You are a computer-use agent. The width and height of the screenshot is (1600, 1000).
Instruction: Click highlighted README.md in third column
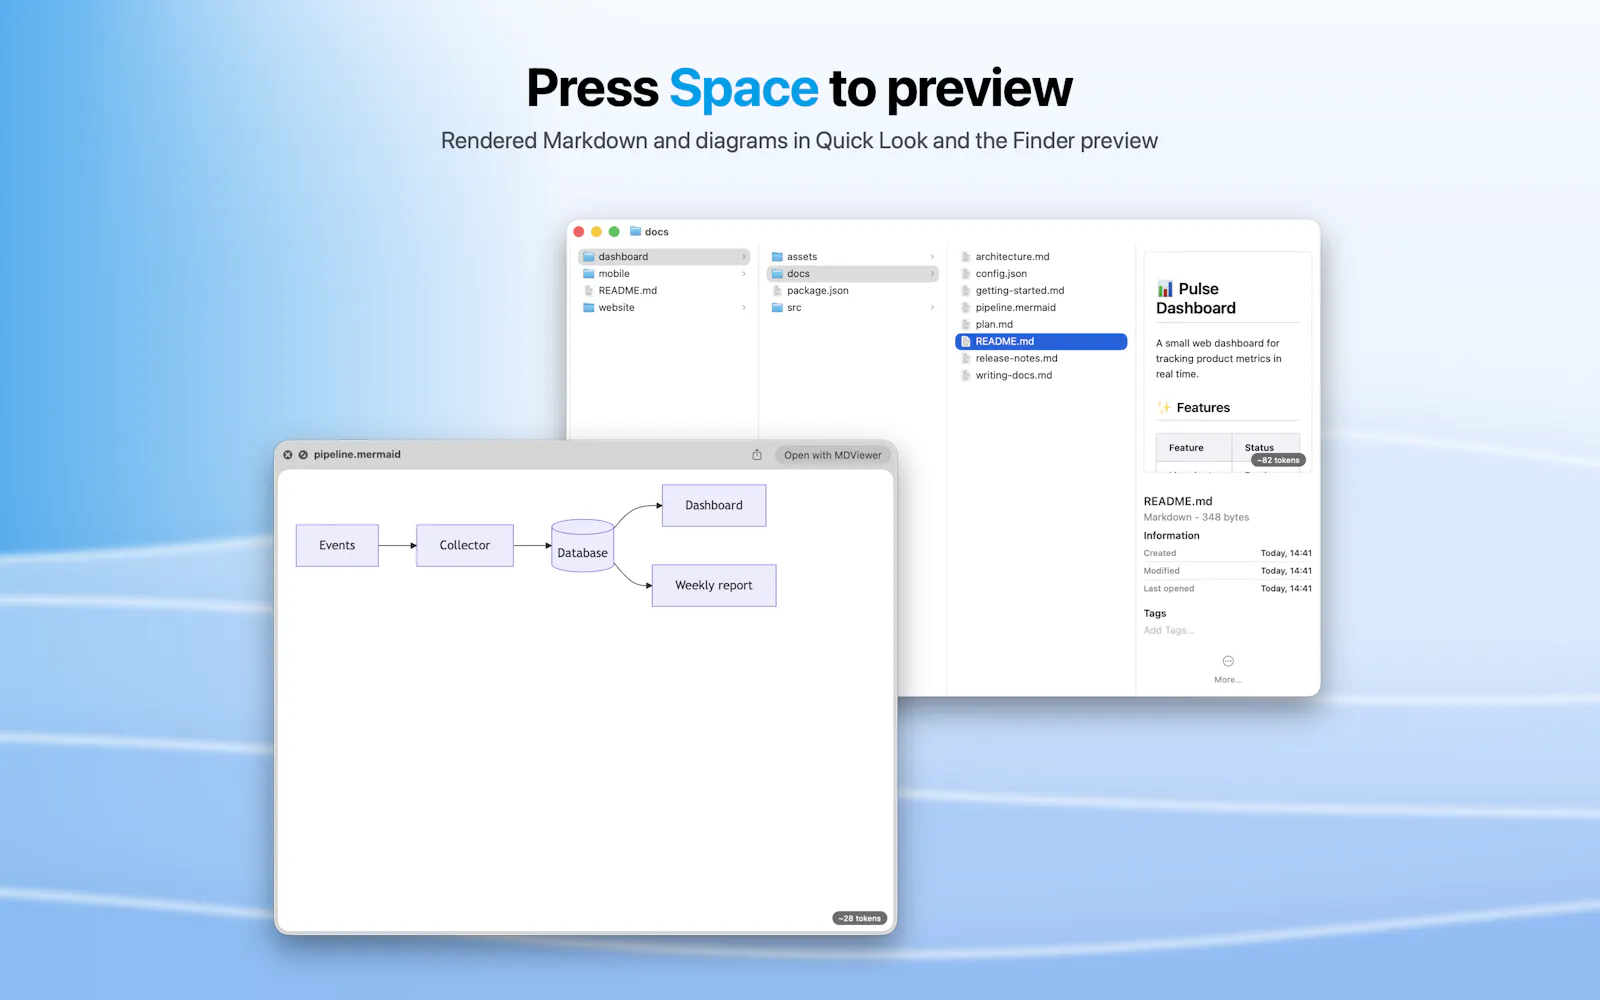click(x=1041, y=342)
